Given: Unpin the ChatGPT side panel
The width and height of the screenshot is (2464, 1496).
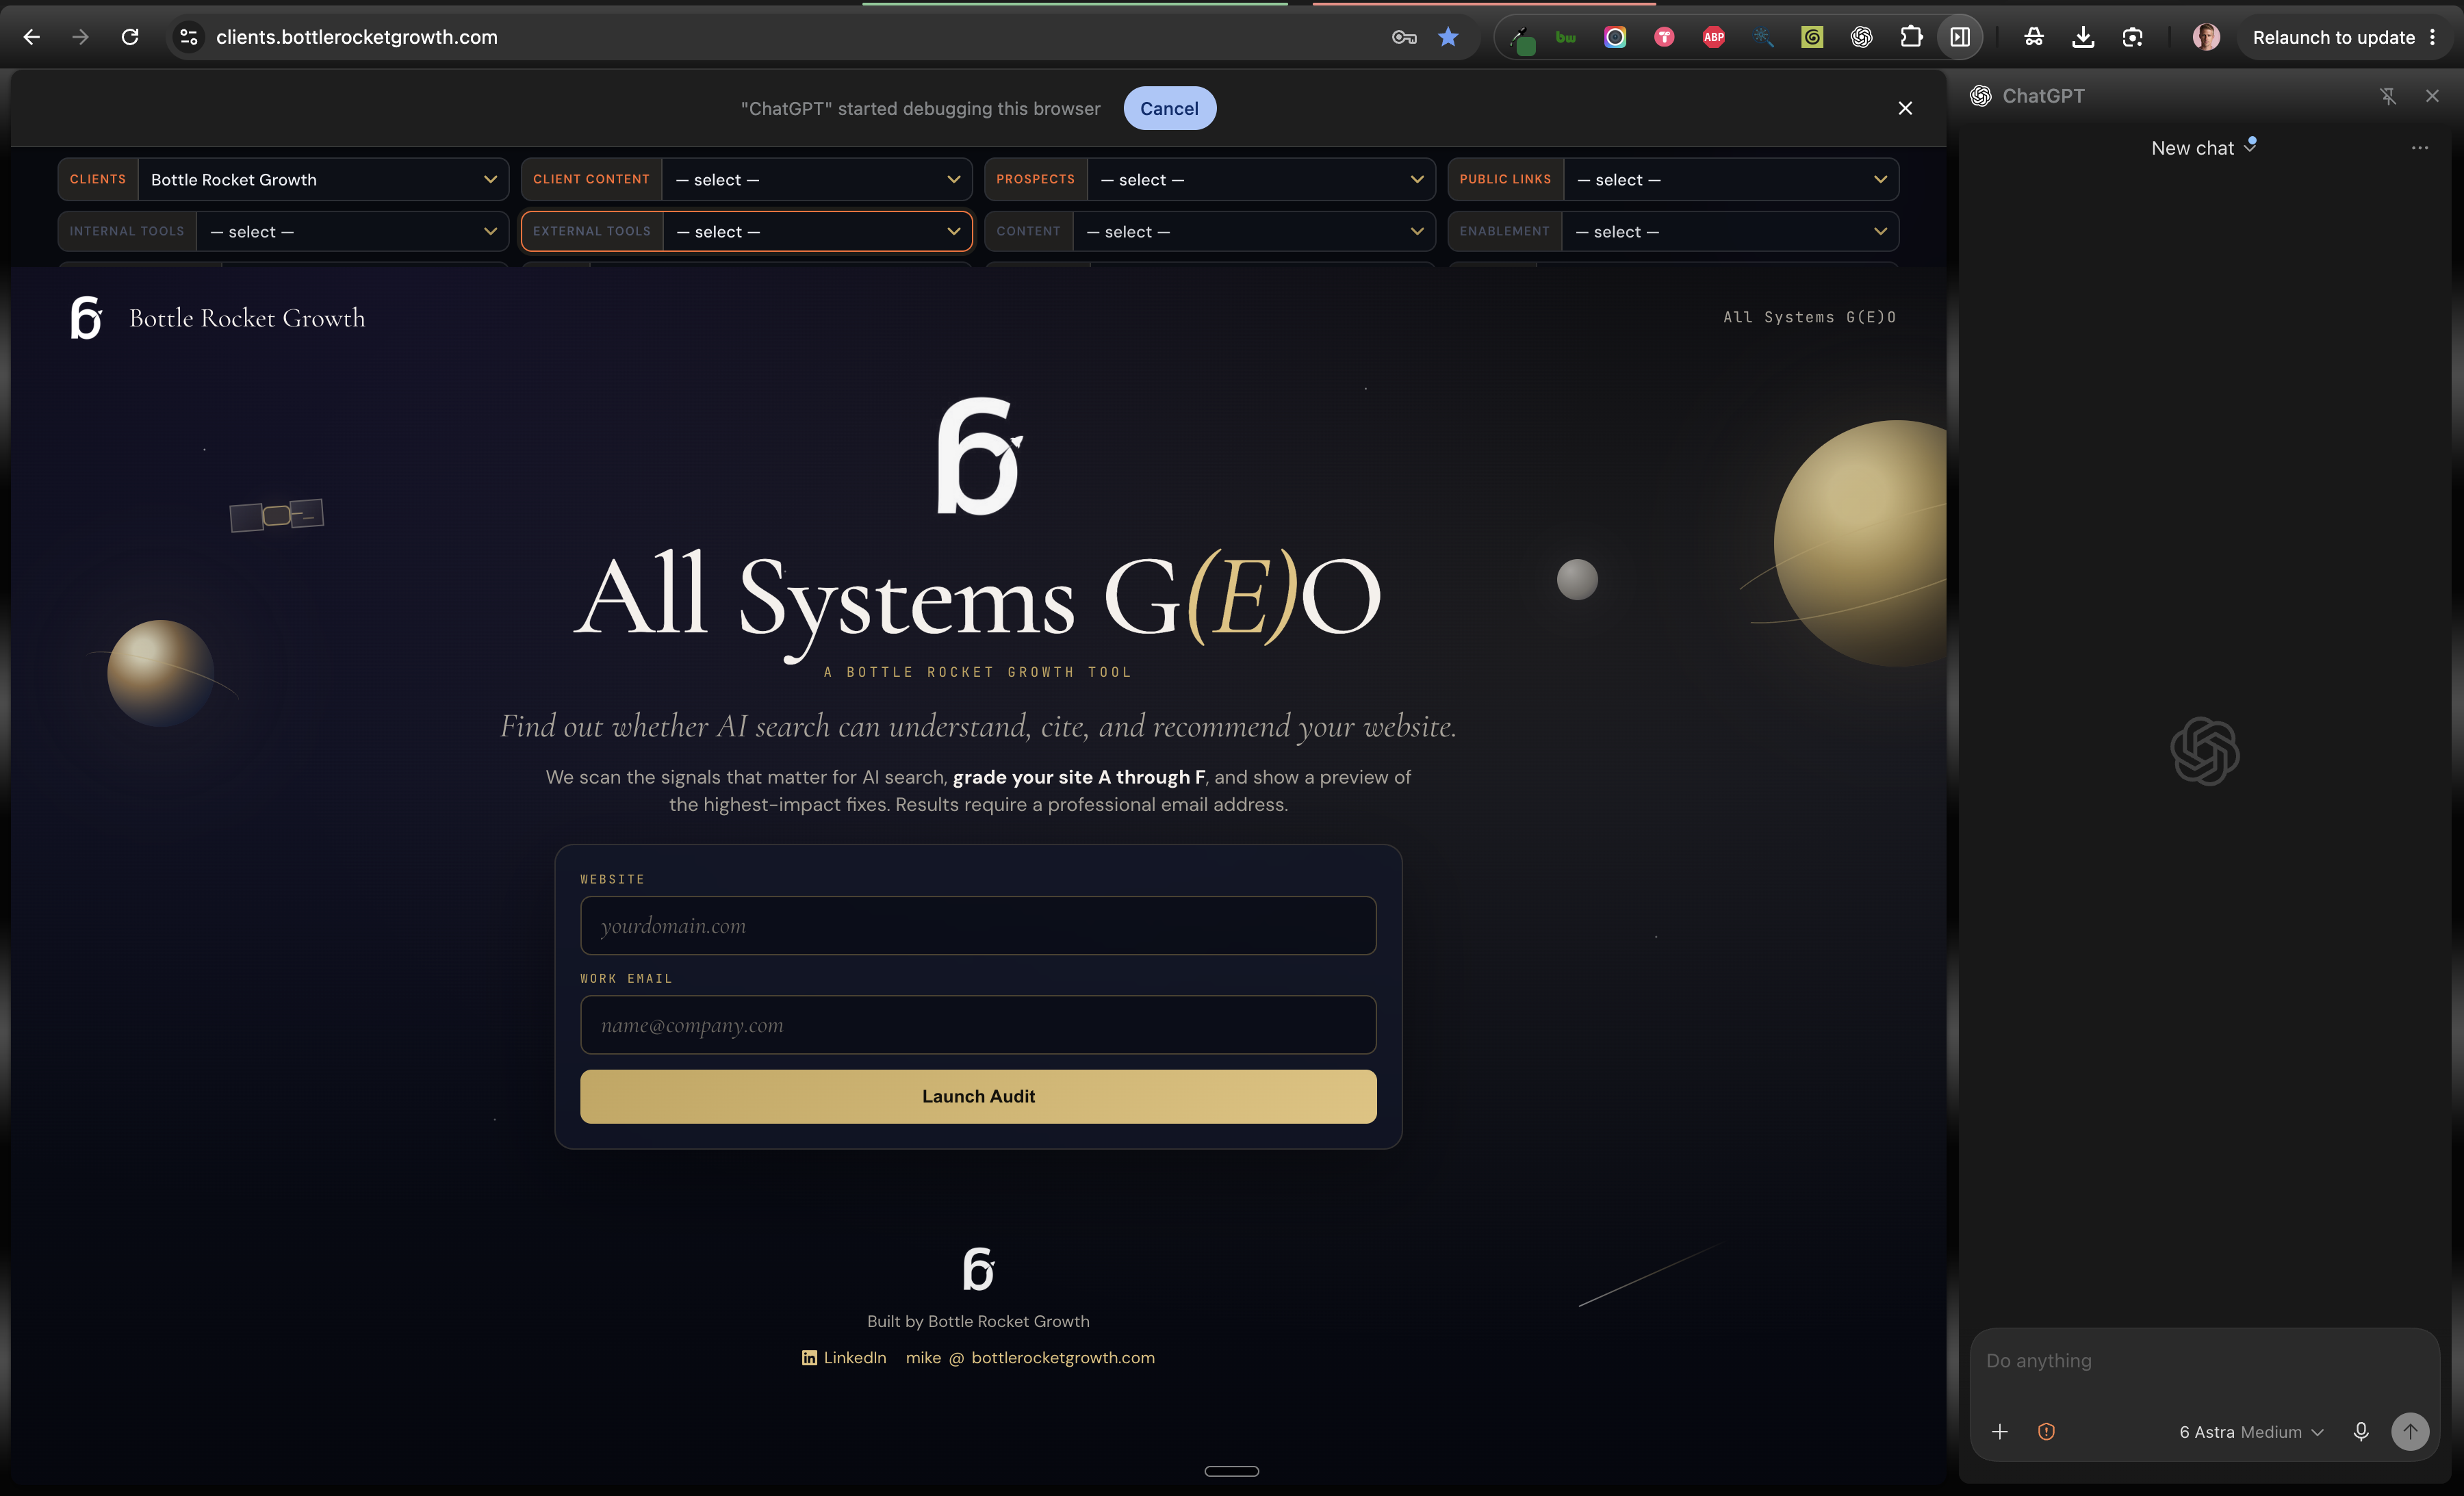Looking at the screenshot, I should click(2388, 96).
